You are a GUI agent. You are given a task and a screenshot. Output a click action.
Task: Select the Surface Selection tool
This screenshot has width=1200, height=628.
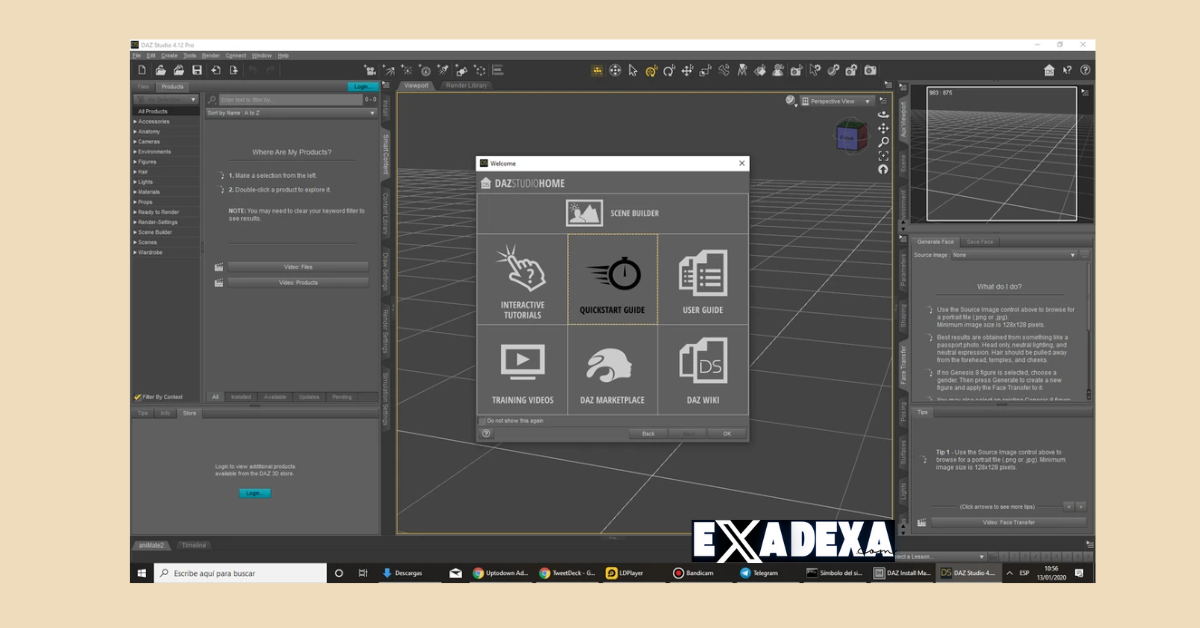(x=759, y=70)
